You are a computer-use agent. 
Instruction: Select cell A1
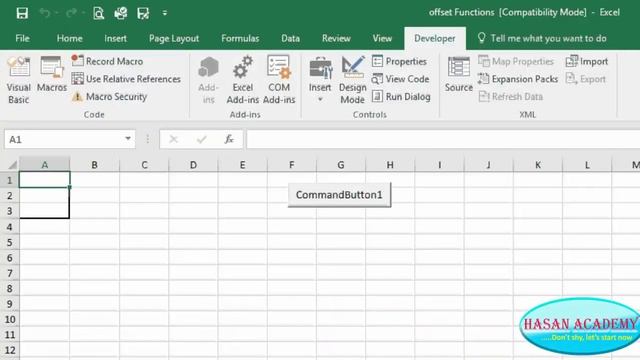[x=44, y=180]
